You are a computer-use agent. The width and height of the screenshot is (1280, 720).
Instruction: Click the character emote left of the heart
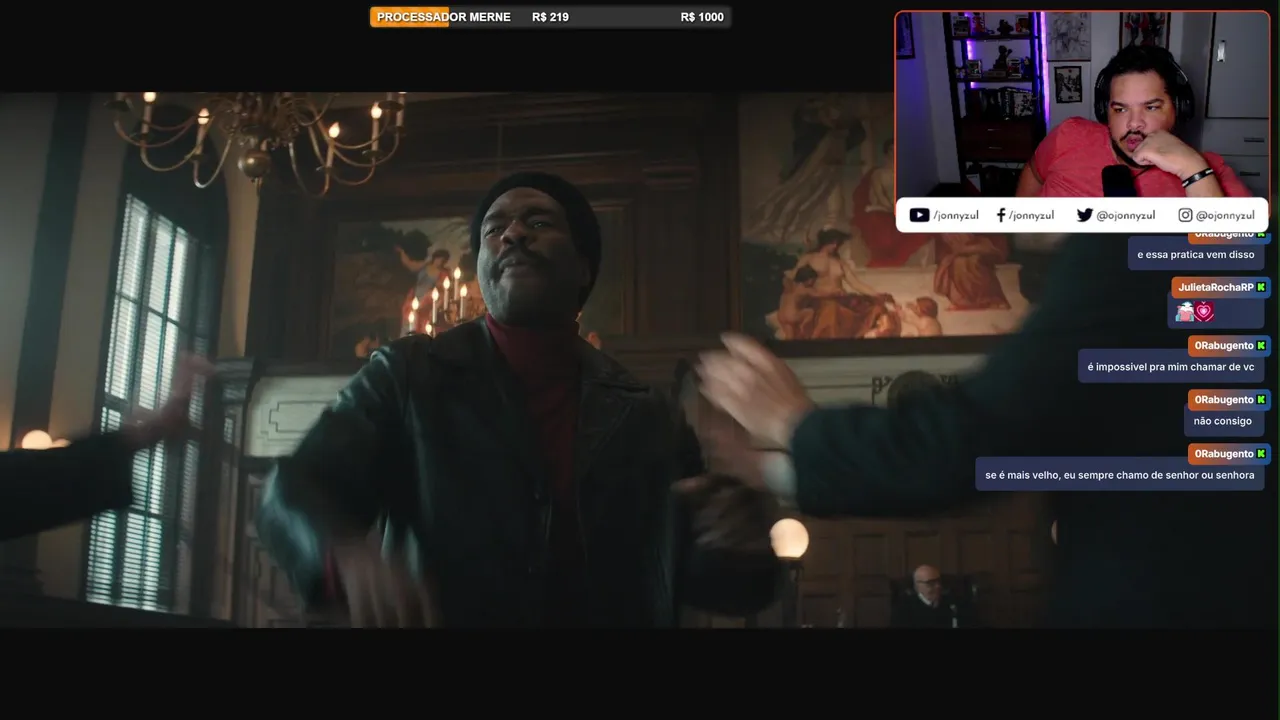coord(1185,312)
